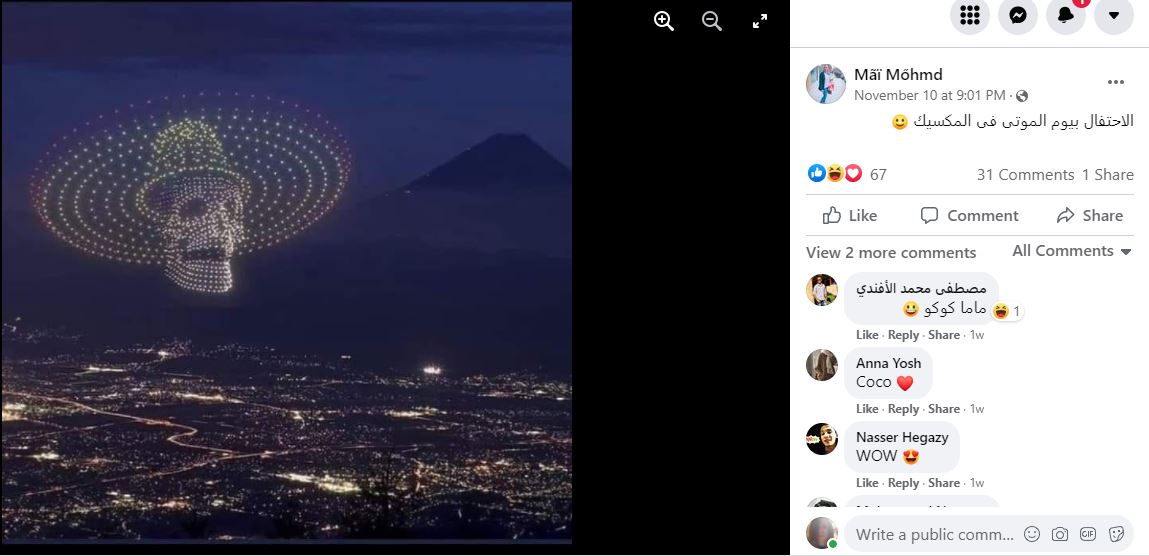Open Mäï Môhmd's profile

(898, 74)
